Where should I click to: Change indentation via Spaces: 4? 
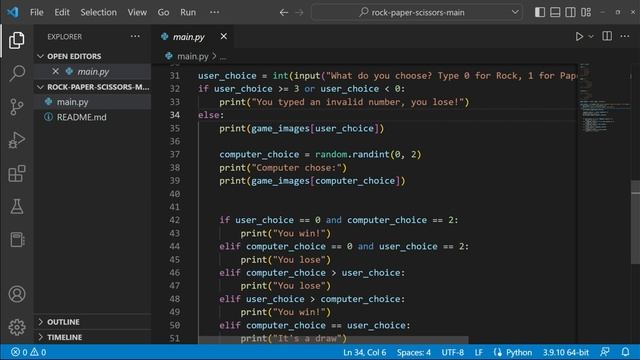[x=413, y=352]
